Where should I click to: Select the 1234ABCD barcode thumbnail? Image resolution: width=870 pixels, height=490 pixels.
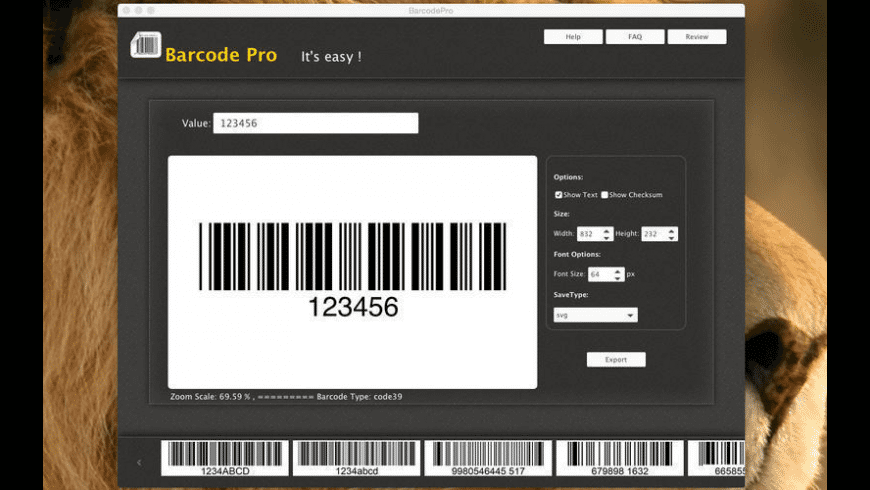[225, 458]
